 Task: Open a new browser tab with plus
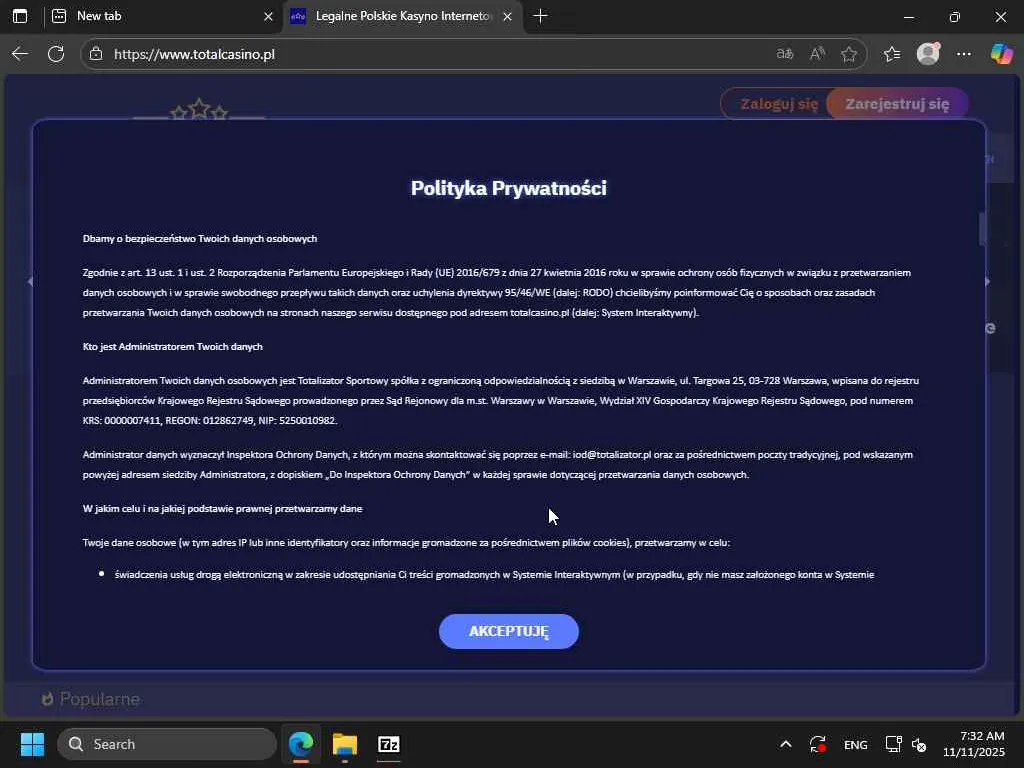click(x=540, y=16)
